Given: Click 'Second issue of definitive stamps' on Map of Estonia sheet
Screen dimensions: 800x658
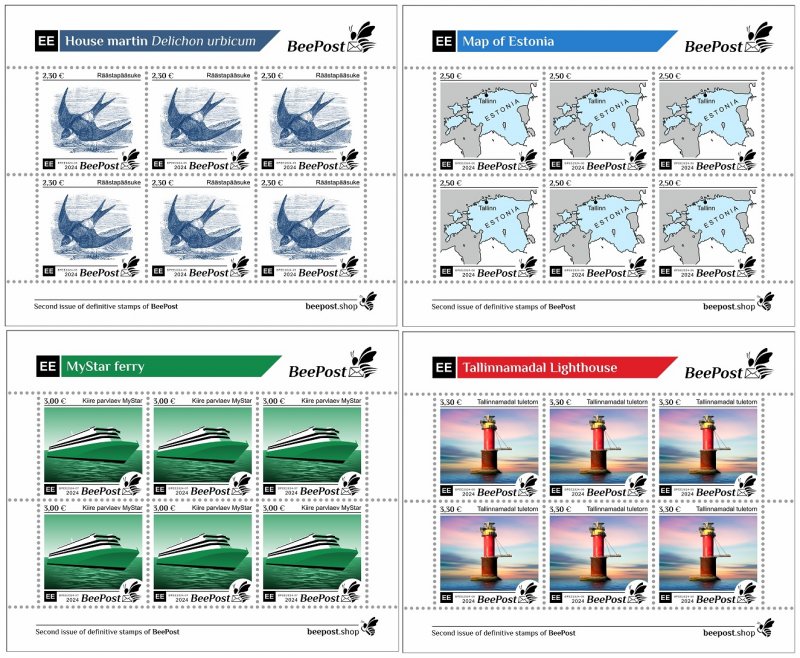Looking at the screenshot, I should 504,307.
